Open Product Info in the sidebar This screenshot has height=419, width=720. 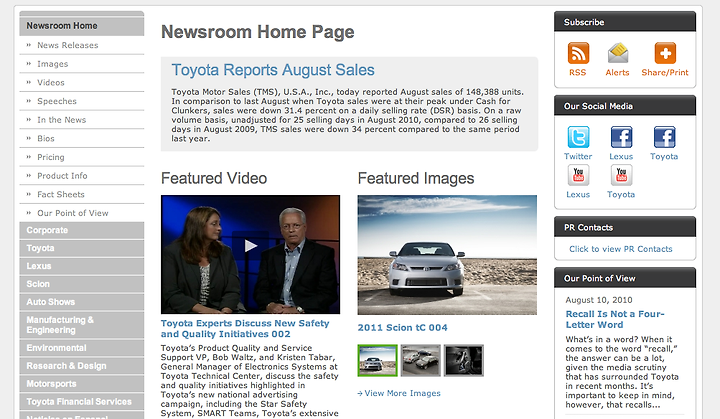point(82,176)
